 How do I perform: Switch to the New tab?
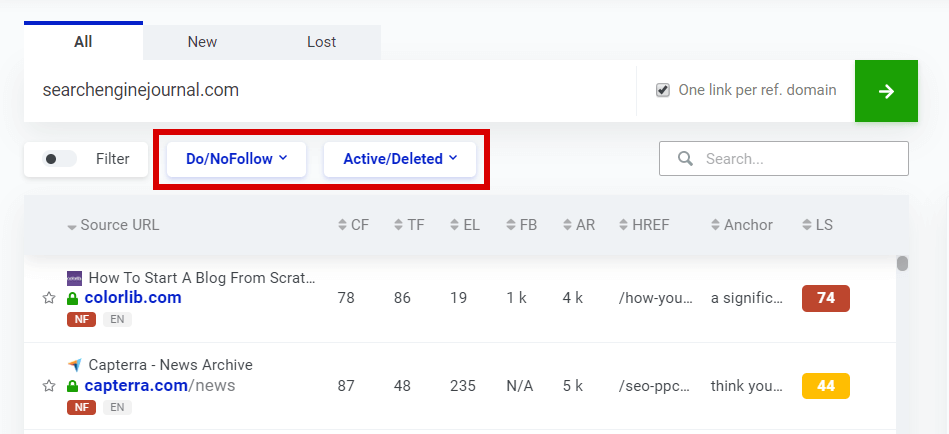(x=202, y=42)
